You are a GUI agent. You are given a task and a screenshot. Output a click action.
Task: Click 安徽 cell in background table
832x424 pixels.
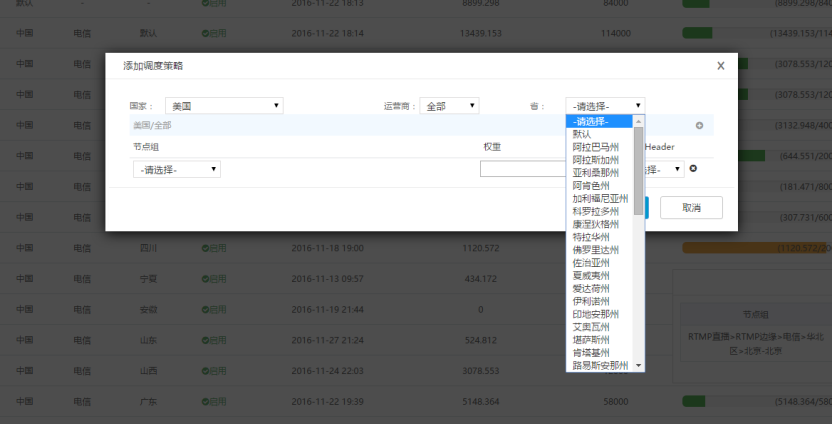149,309
